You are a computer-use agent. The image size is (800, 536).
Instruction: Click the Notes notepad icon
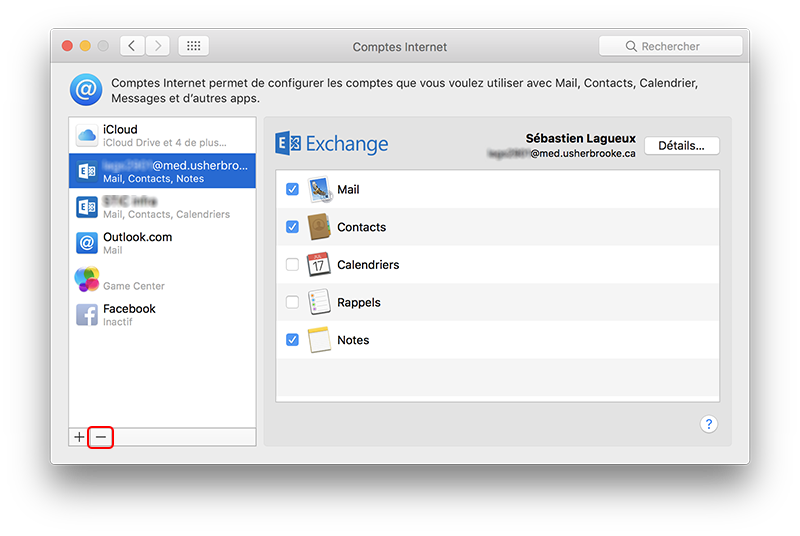point(319,340)
